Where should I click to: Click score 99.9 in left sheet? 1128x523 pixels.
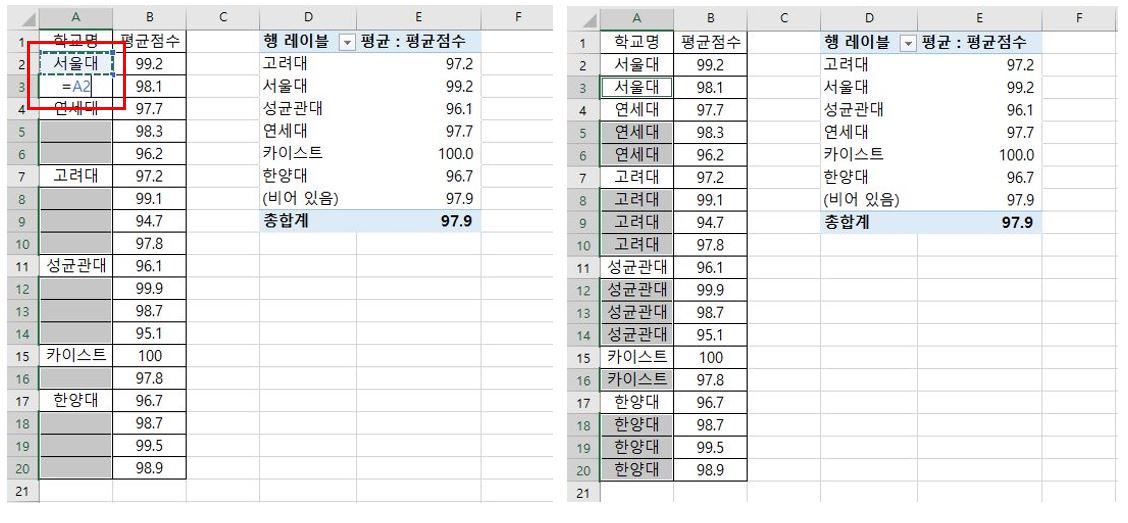[x=150, y=288]
